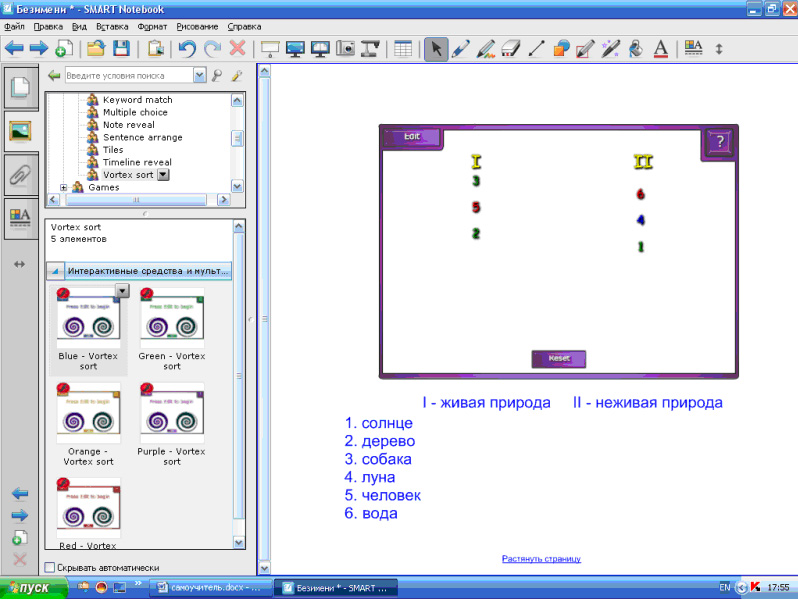
Task: Click the Save file icon
Action: click(x=121, y=48)
